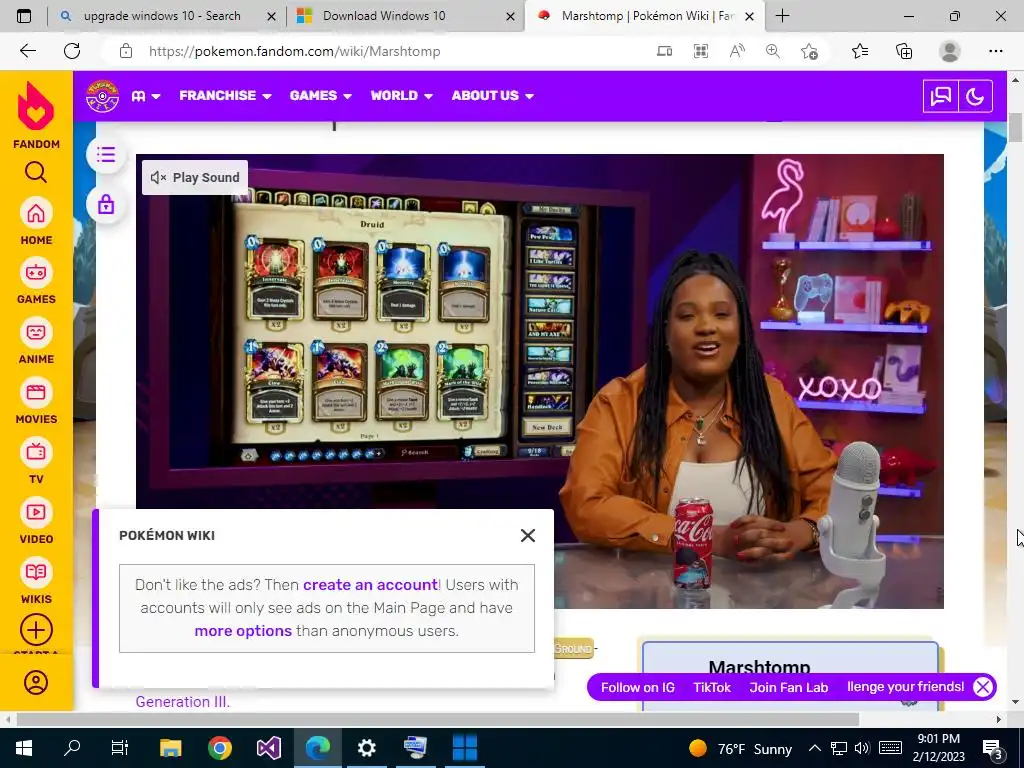Expand the Explore dropdown in wiki nav
Viewport: 1024px width, 768px height.
click(x=146, y=96)
